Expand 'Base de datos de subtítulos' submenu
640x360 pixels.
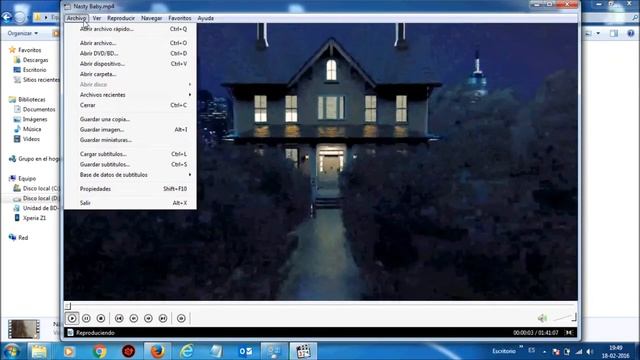point(130,175)
